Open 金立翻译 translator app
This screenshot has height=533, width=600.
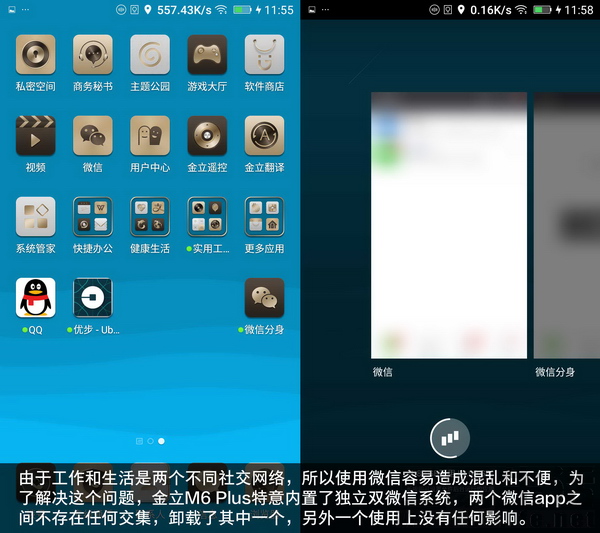coord(264,135)
